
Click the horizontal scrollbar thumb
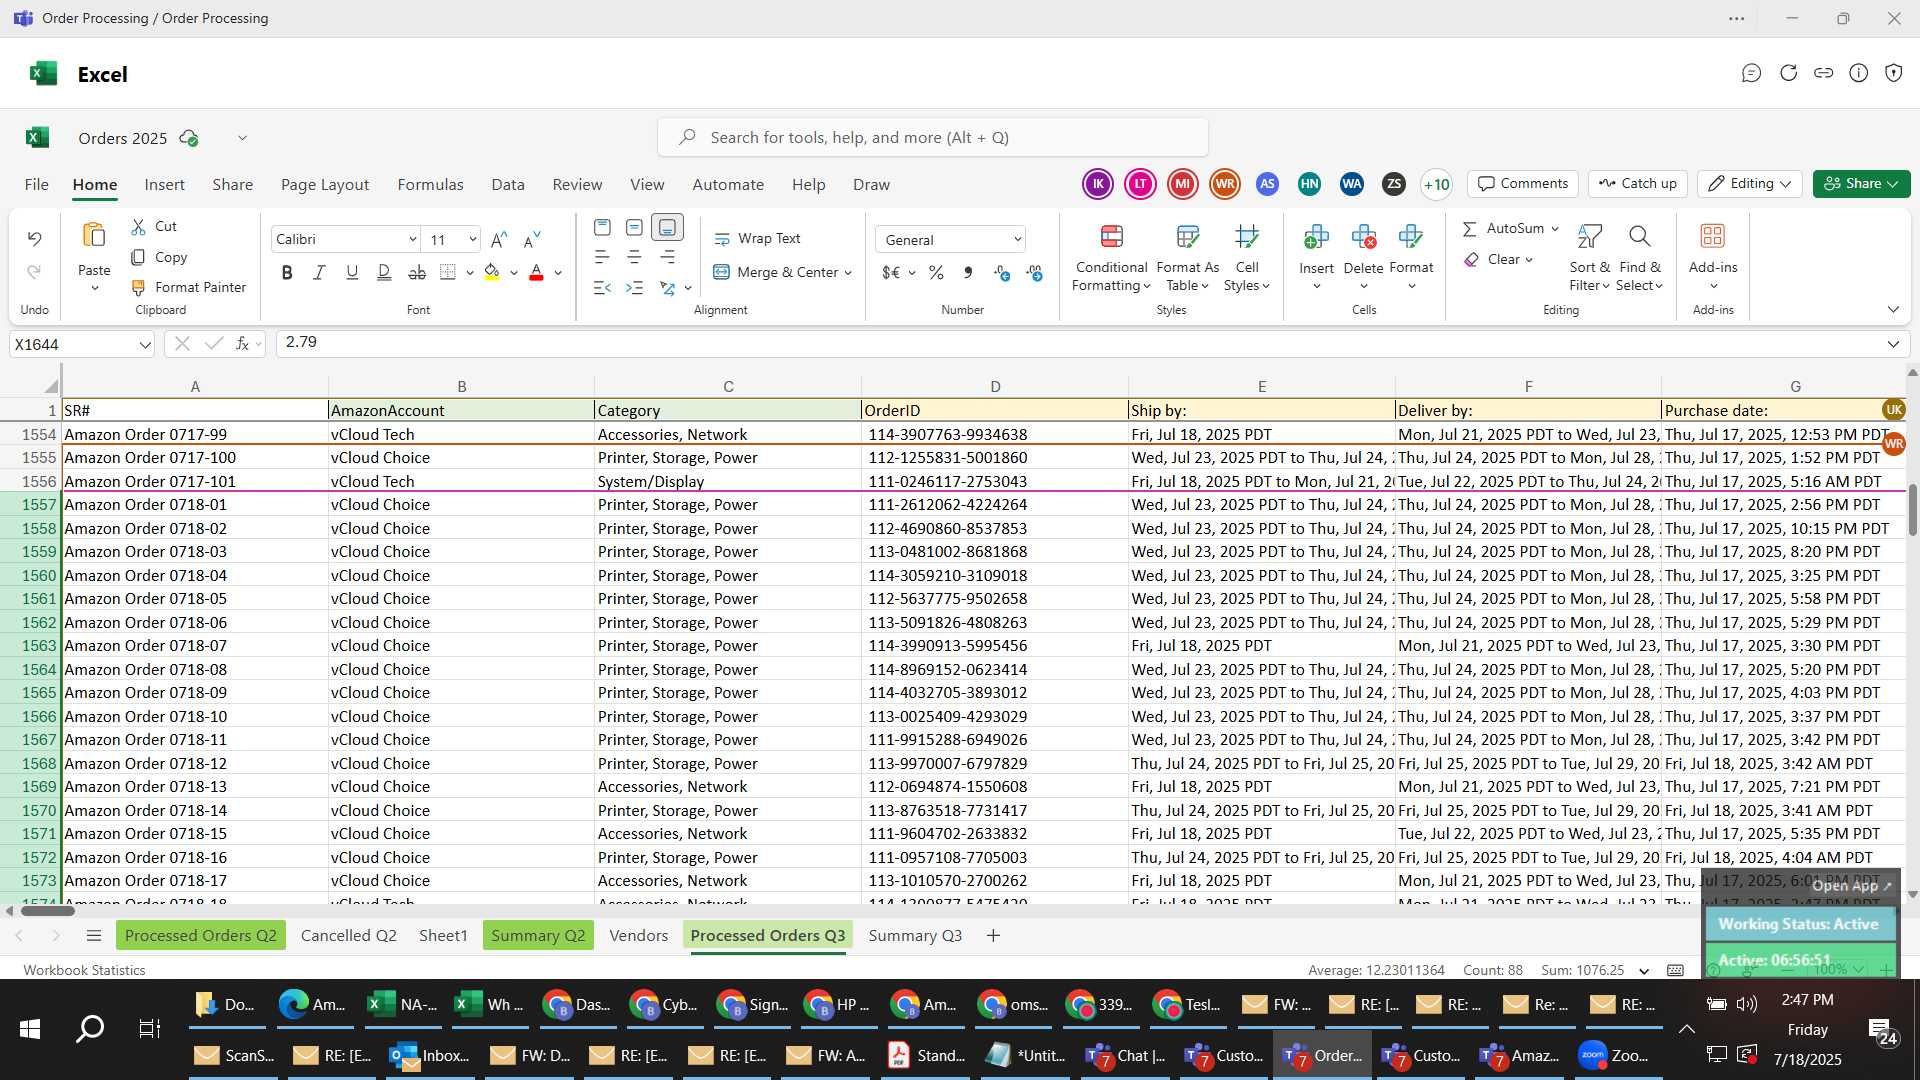[x=47, y=911]
